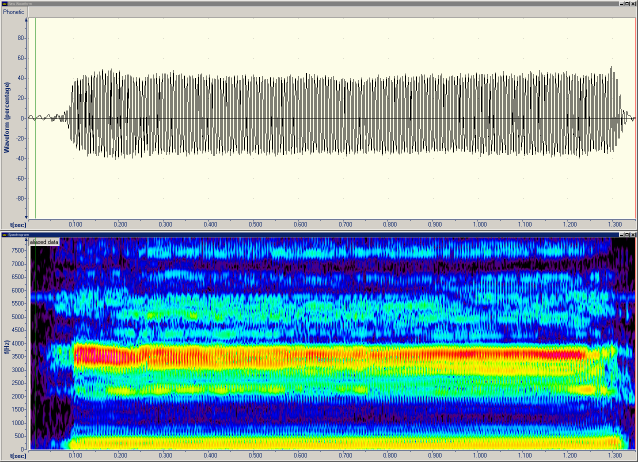Click the 1.300 tick on waveform time axis
The width and height of the screenshot is (638, 462).
(615, 224)
